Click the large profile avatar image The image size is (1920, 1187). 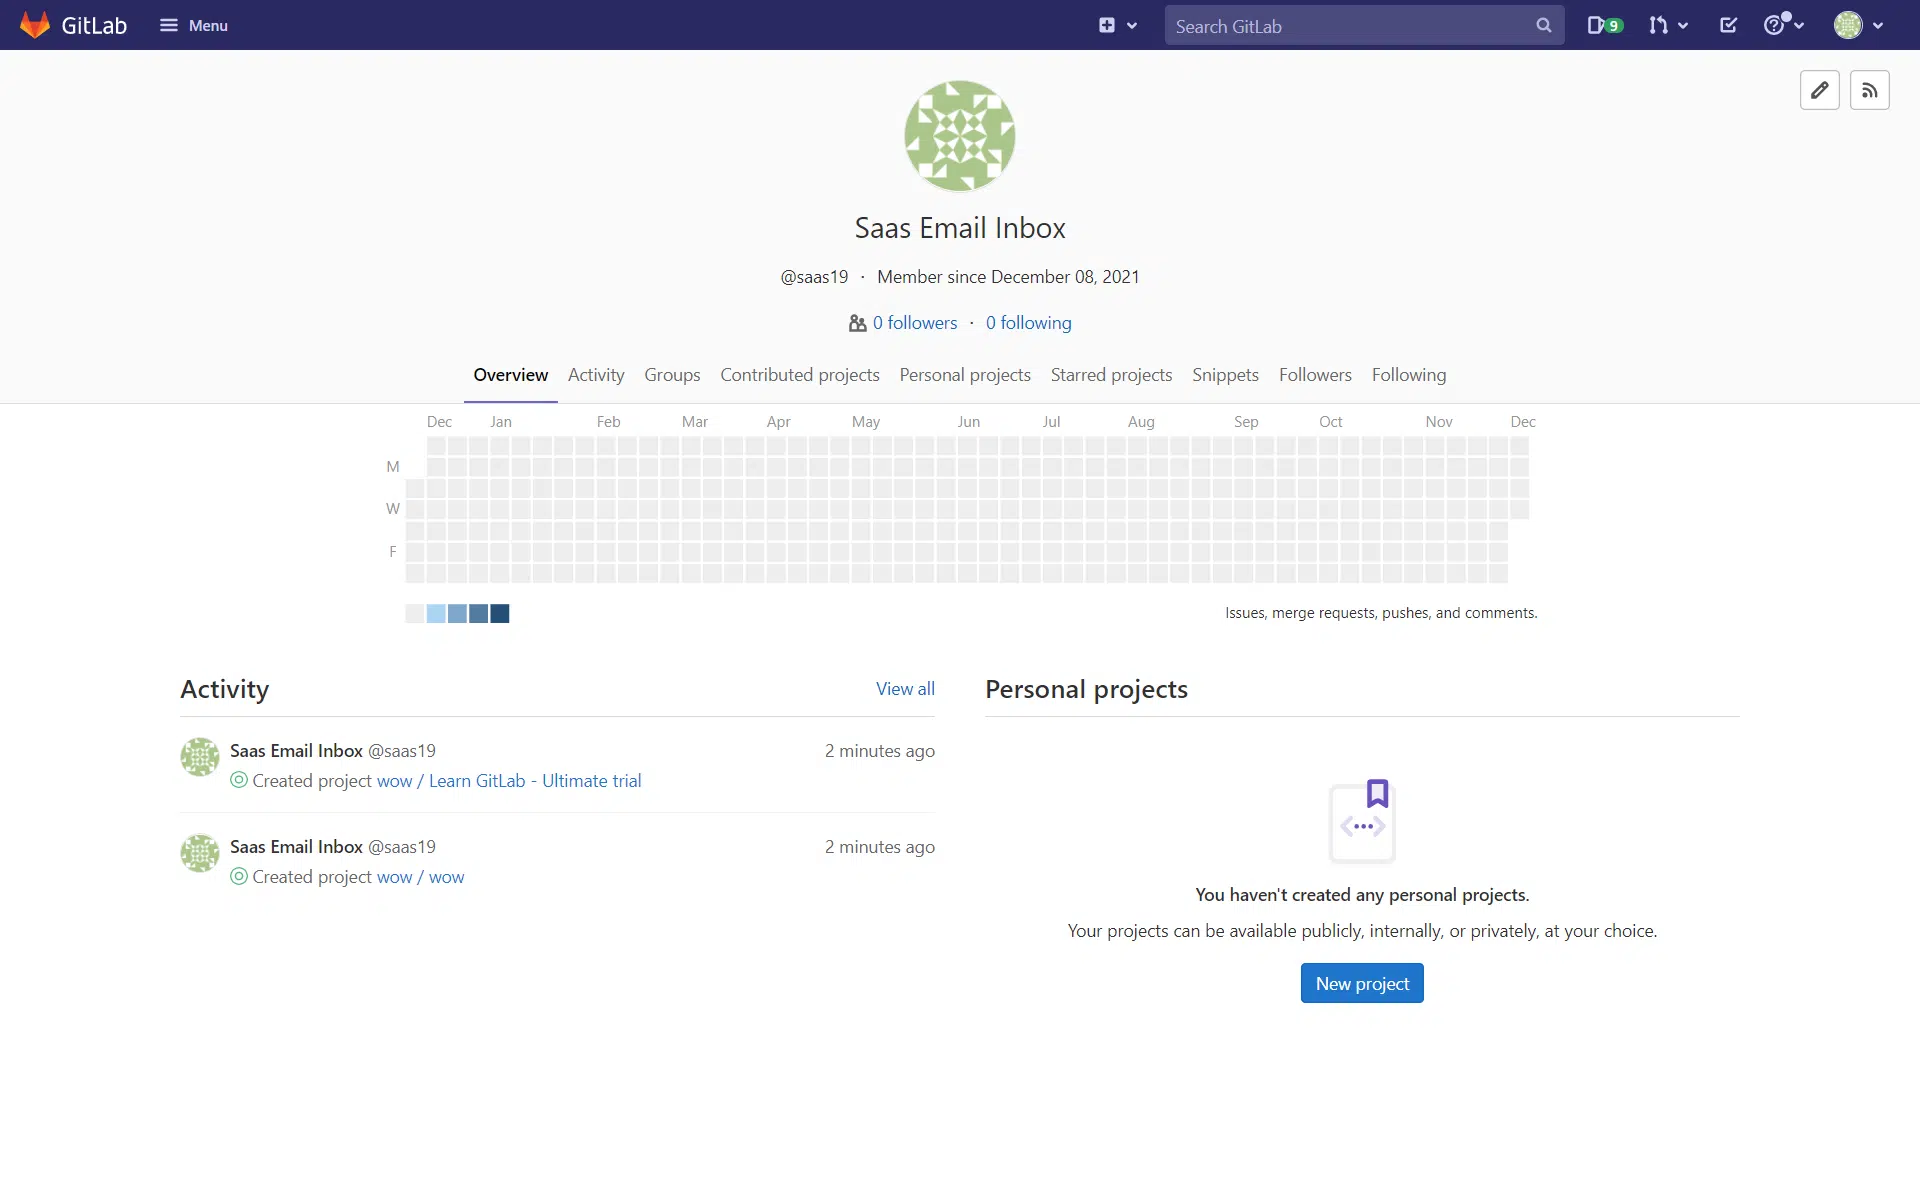pos(959,136)
